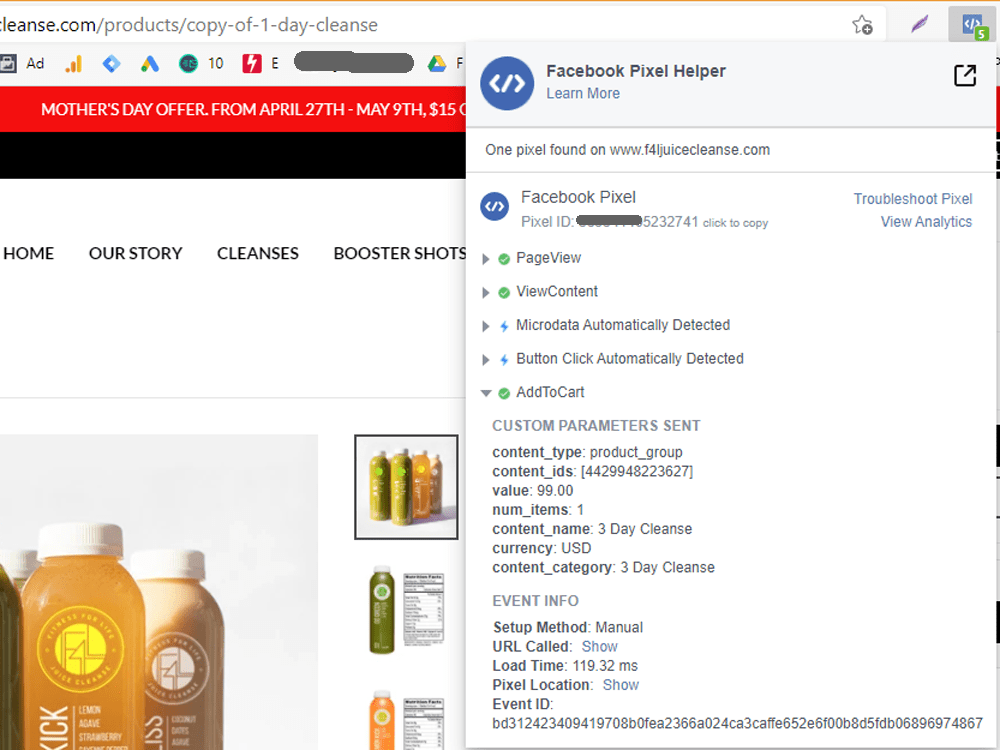The width and height of the screenshot is (1000, 750).
Task: Click the AddToCart Event ID hash value
Action: 737,723
